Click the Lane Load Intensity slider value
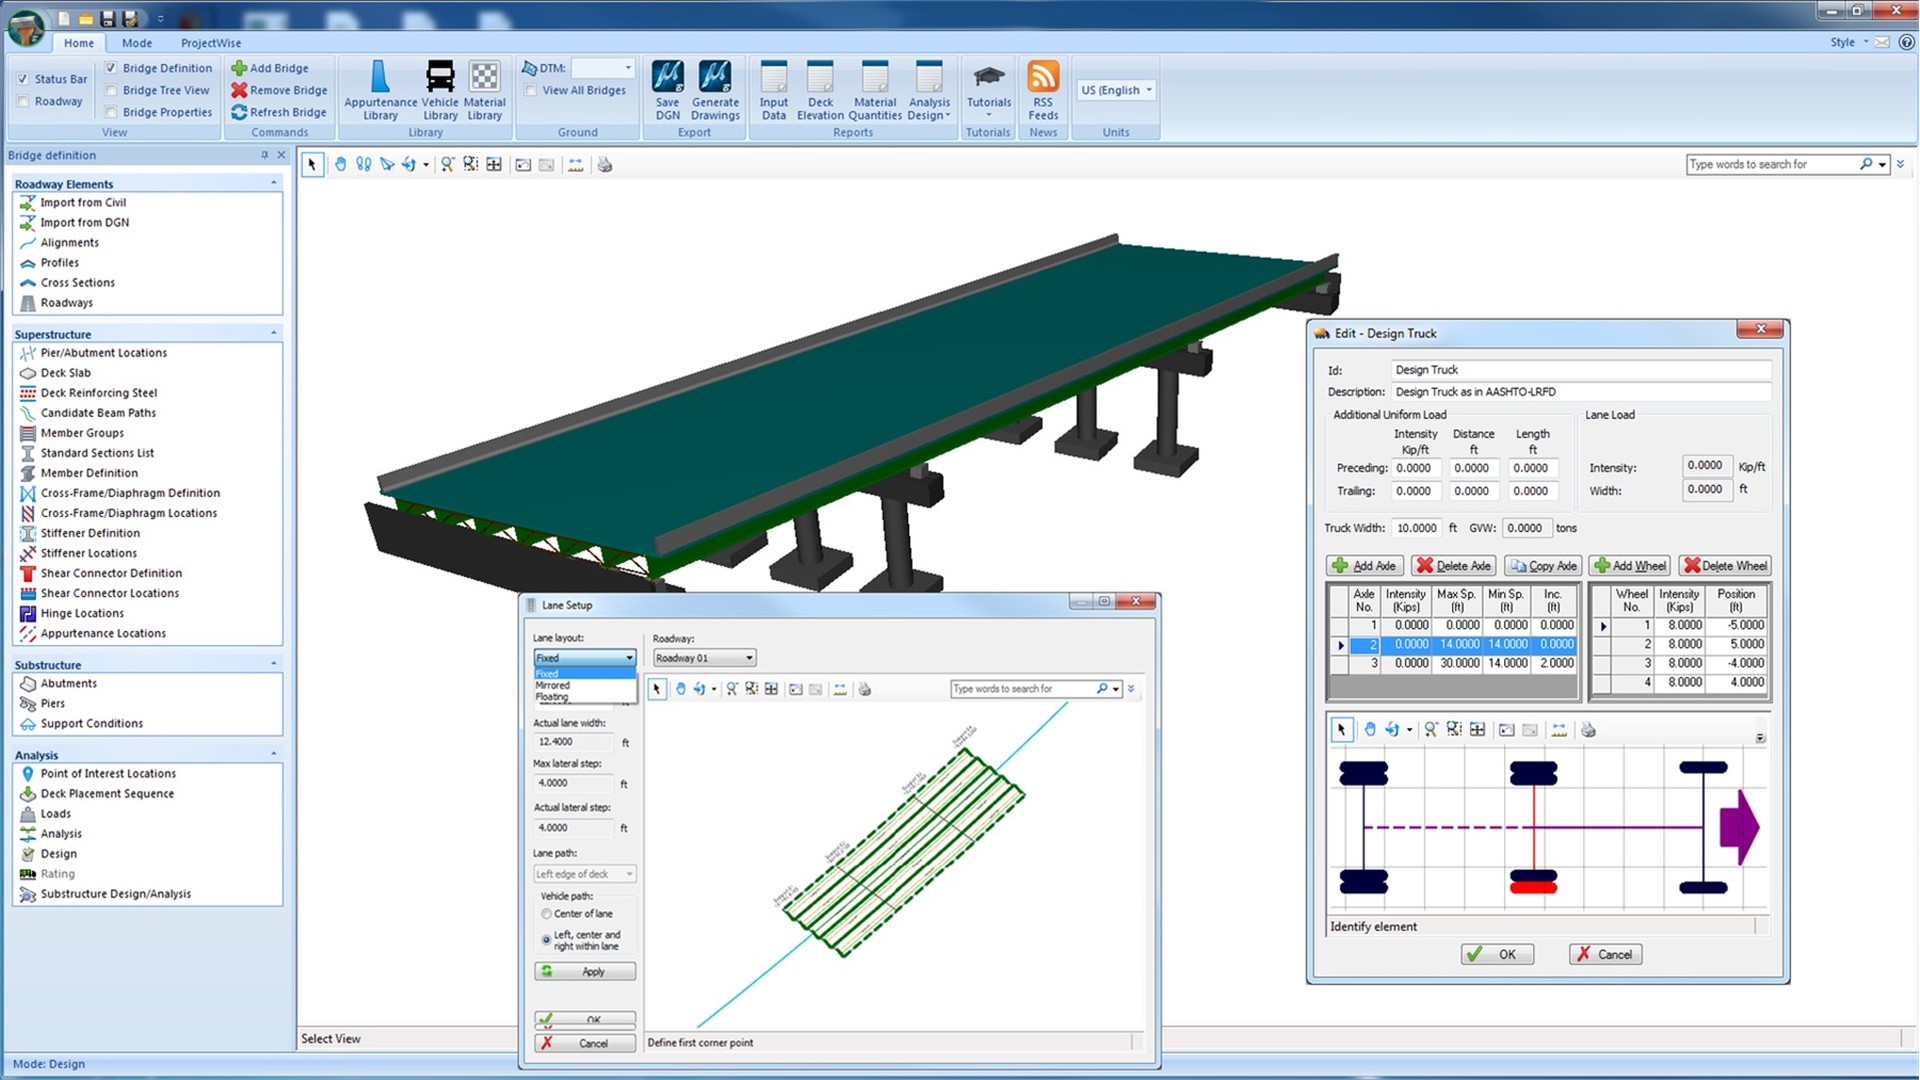 pyautogui.click(x=1706, y=464)
